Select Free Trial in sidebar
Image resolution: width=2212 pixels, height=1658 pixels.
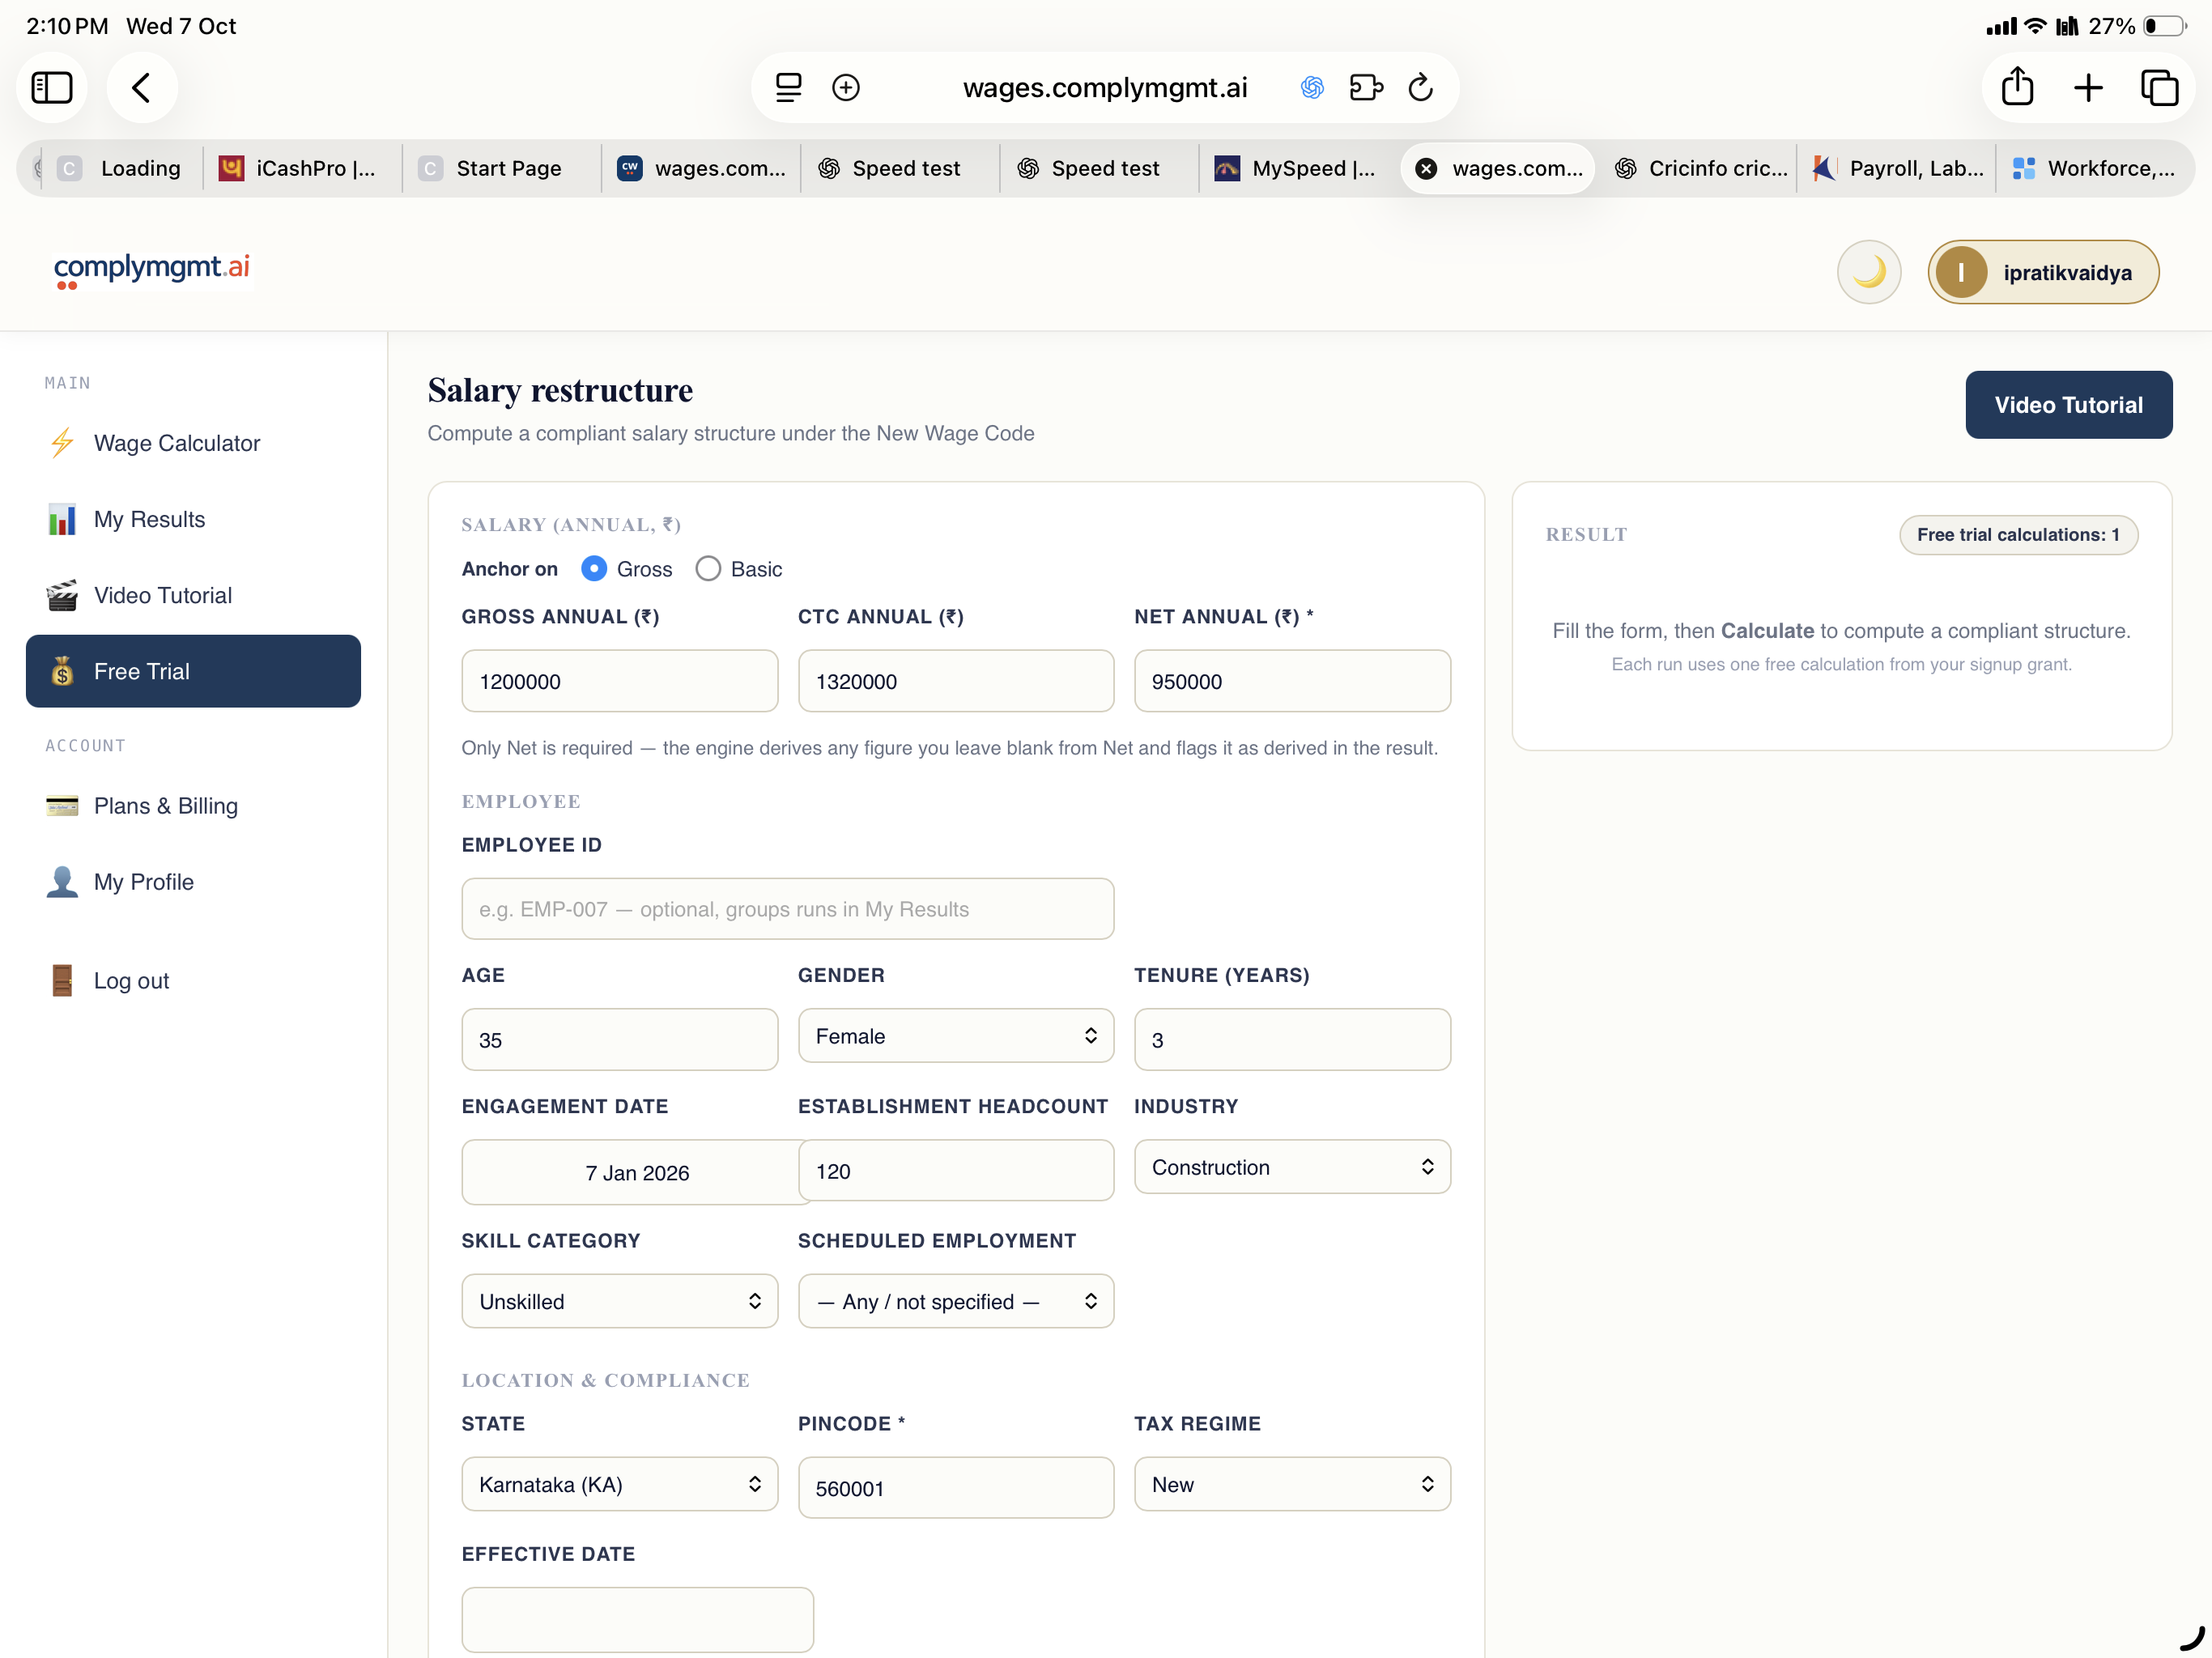(193, 671)
